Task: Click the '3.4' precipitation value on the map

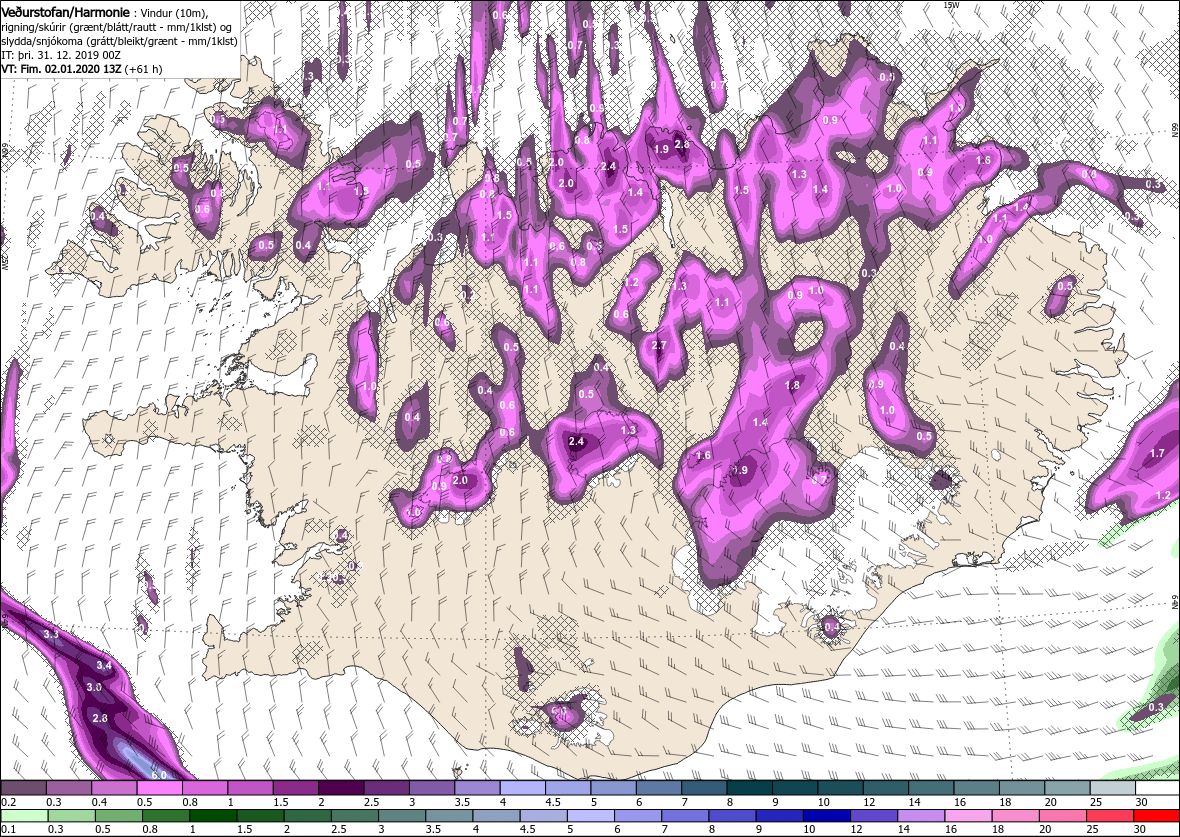Action: click(x=104, y=665)
